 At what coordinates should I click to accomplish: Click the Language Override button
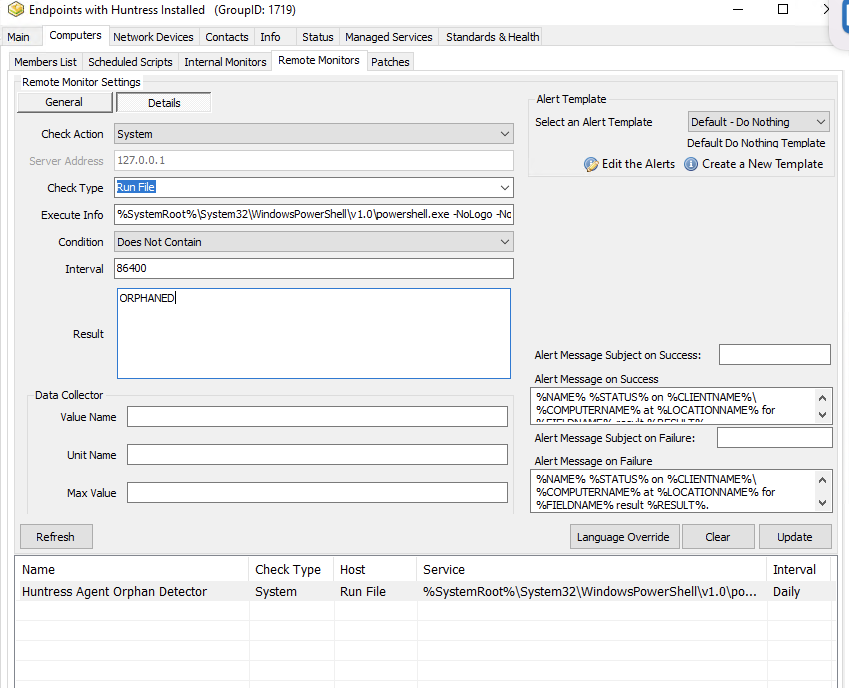pos(623,536)
